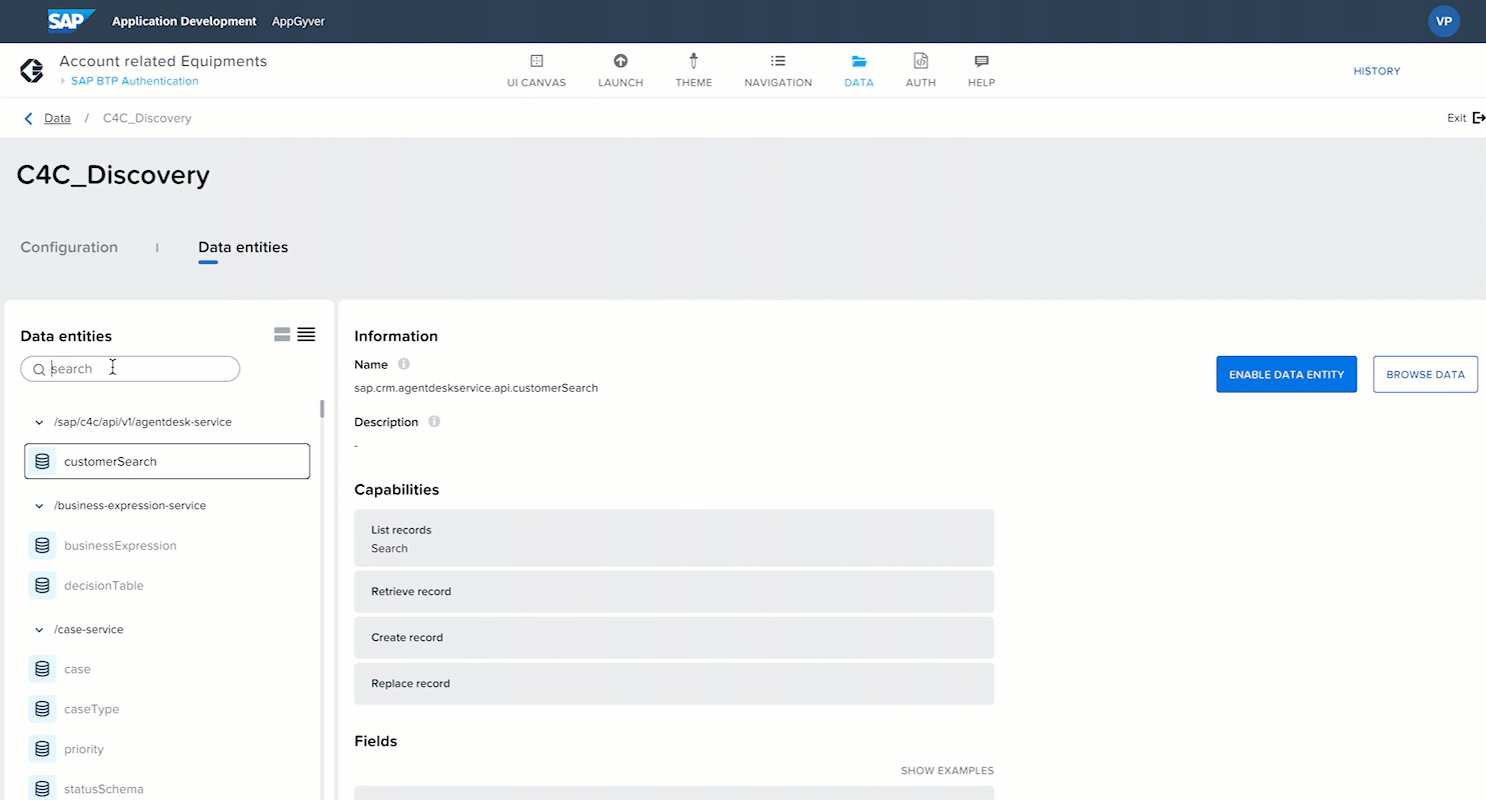Open the Retrieve record capability
The image size is (1486, 800).
674,591
